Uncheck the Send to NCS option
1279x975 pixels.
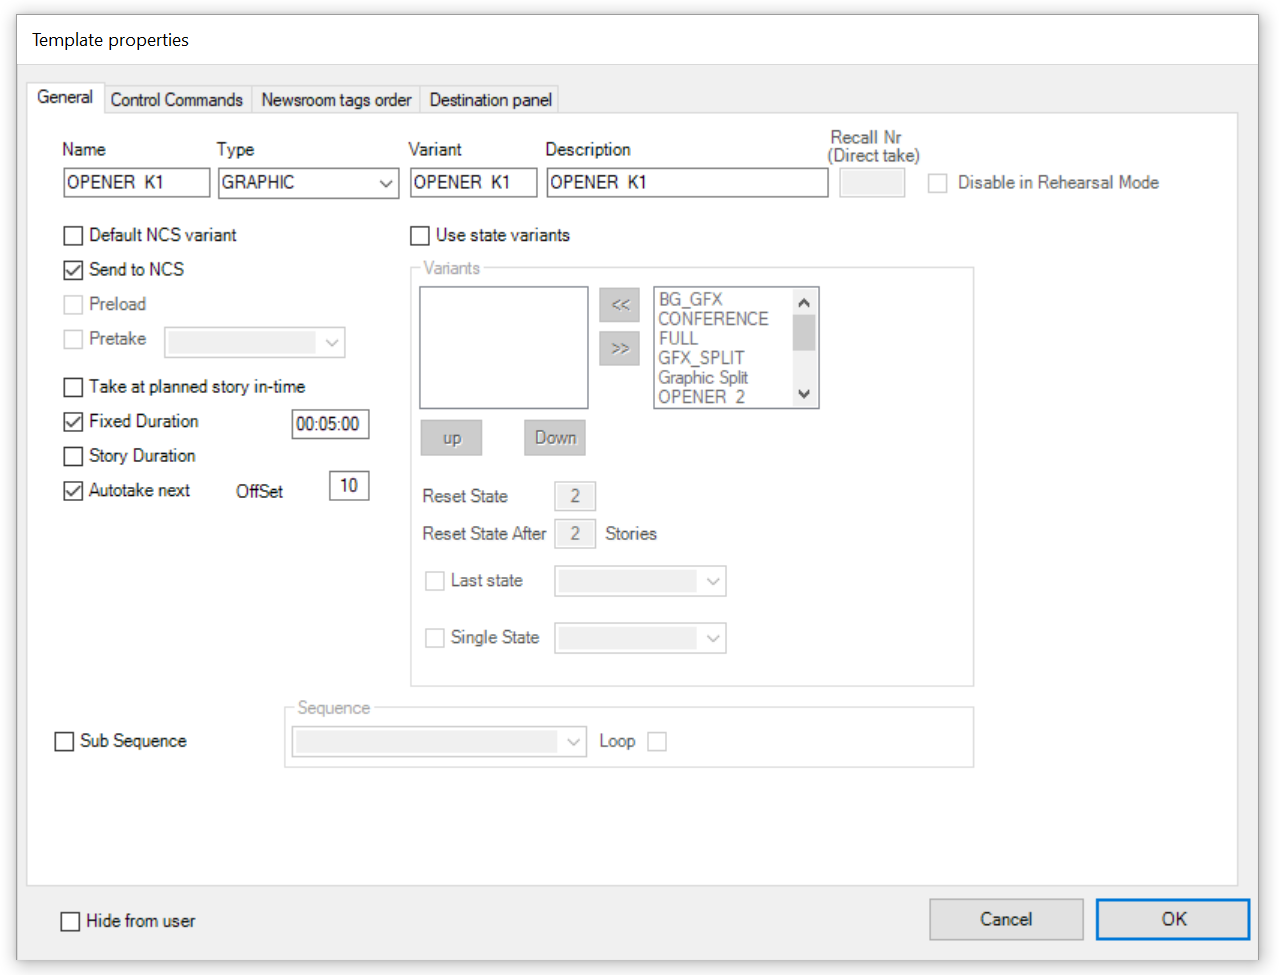[73, 270]
